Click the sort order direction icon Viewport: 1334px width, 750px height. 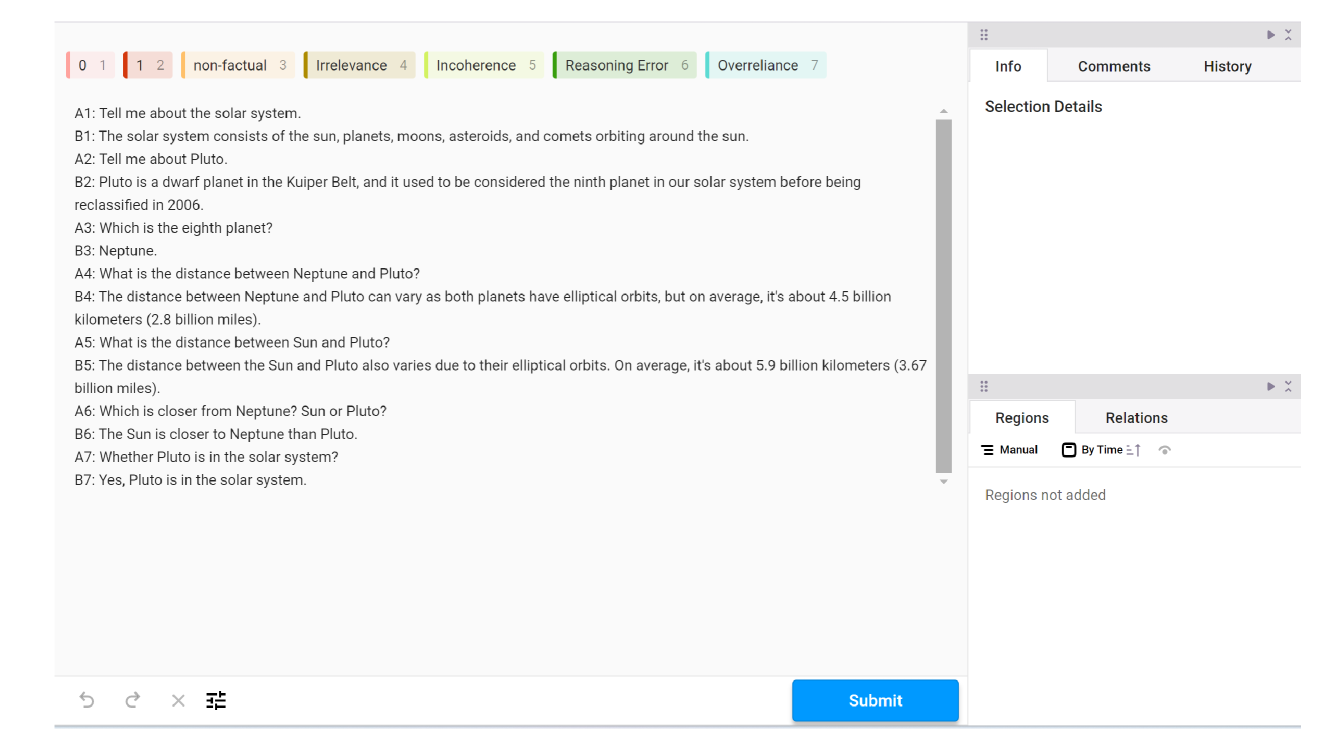[x=1133, y=450]
